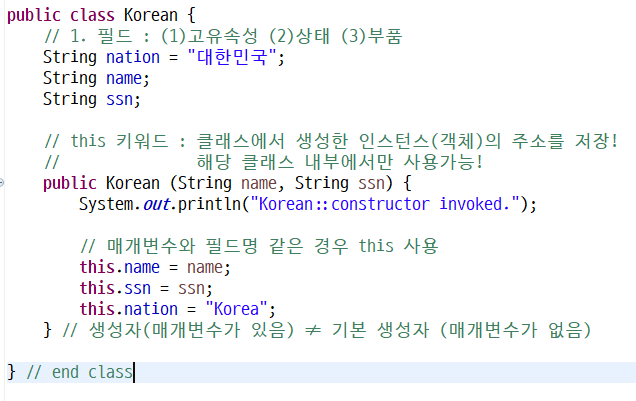Click 'this.ssn' on the ssn assignment line
This screenshot has height=401, width=636.
(x=115, y=288)
